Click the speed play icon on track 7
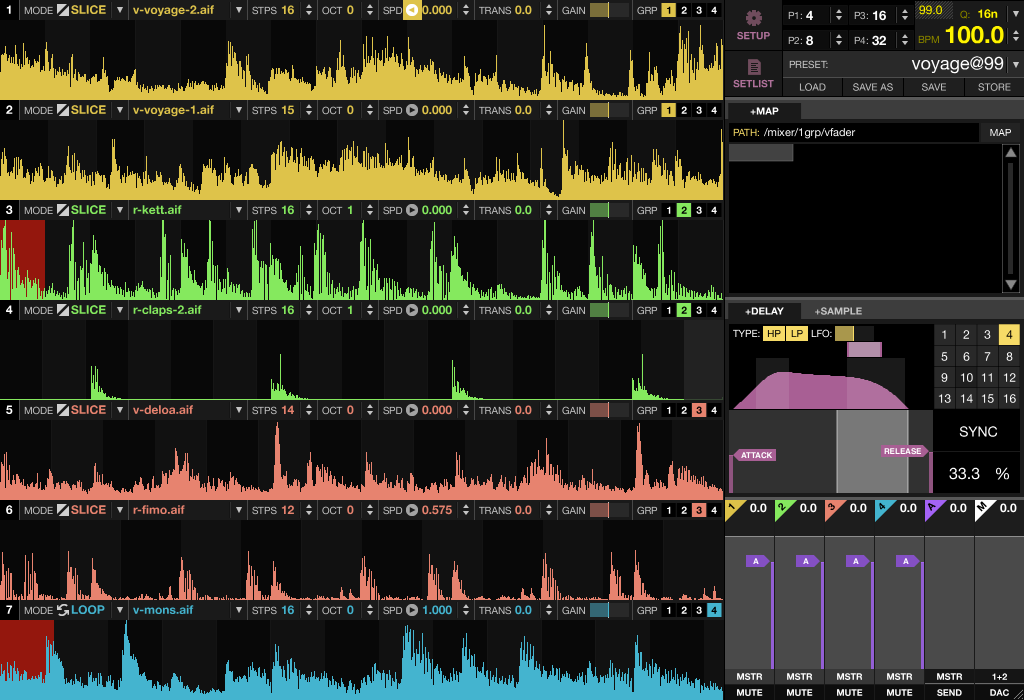This screenshot has width=1024, height=700. coord(411,610)
